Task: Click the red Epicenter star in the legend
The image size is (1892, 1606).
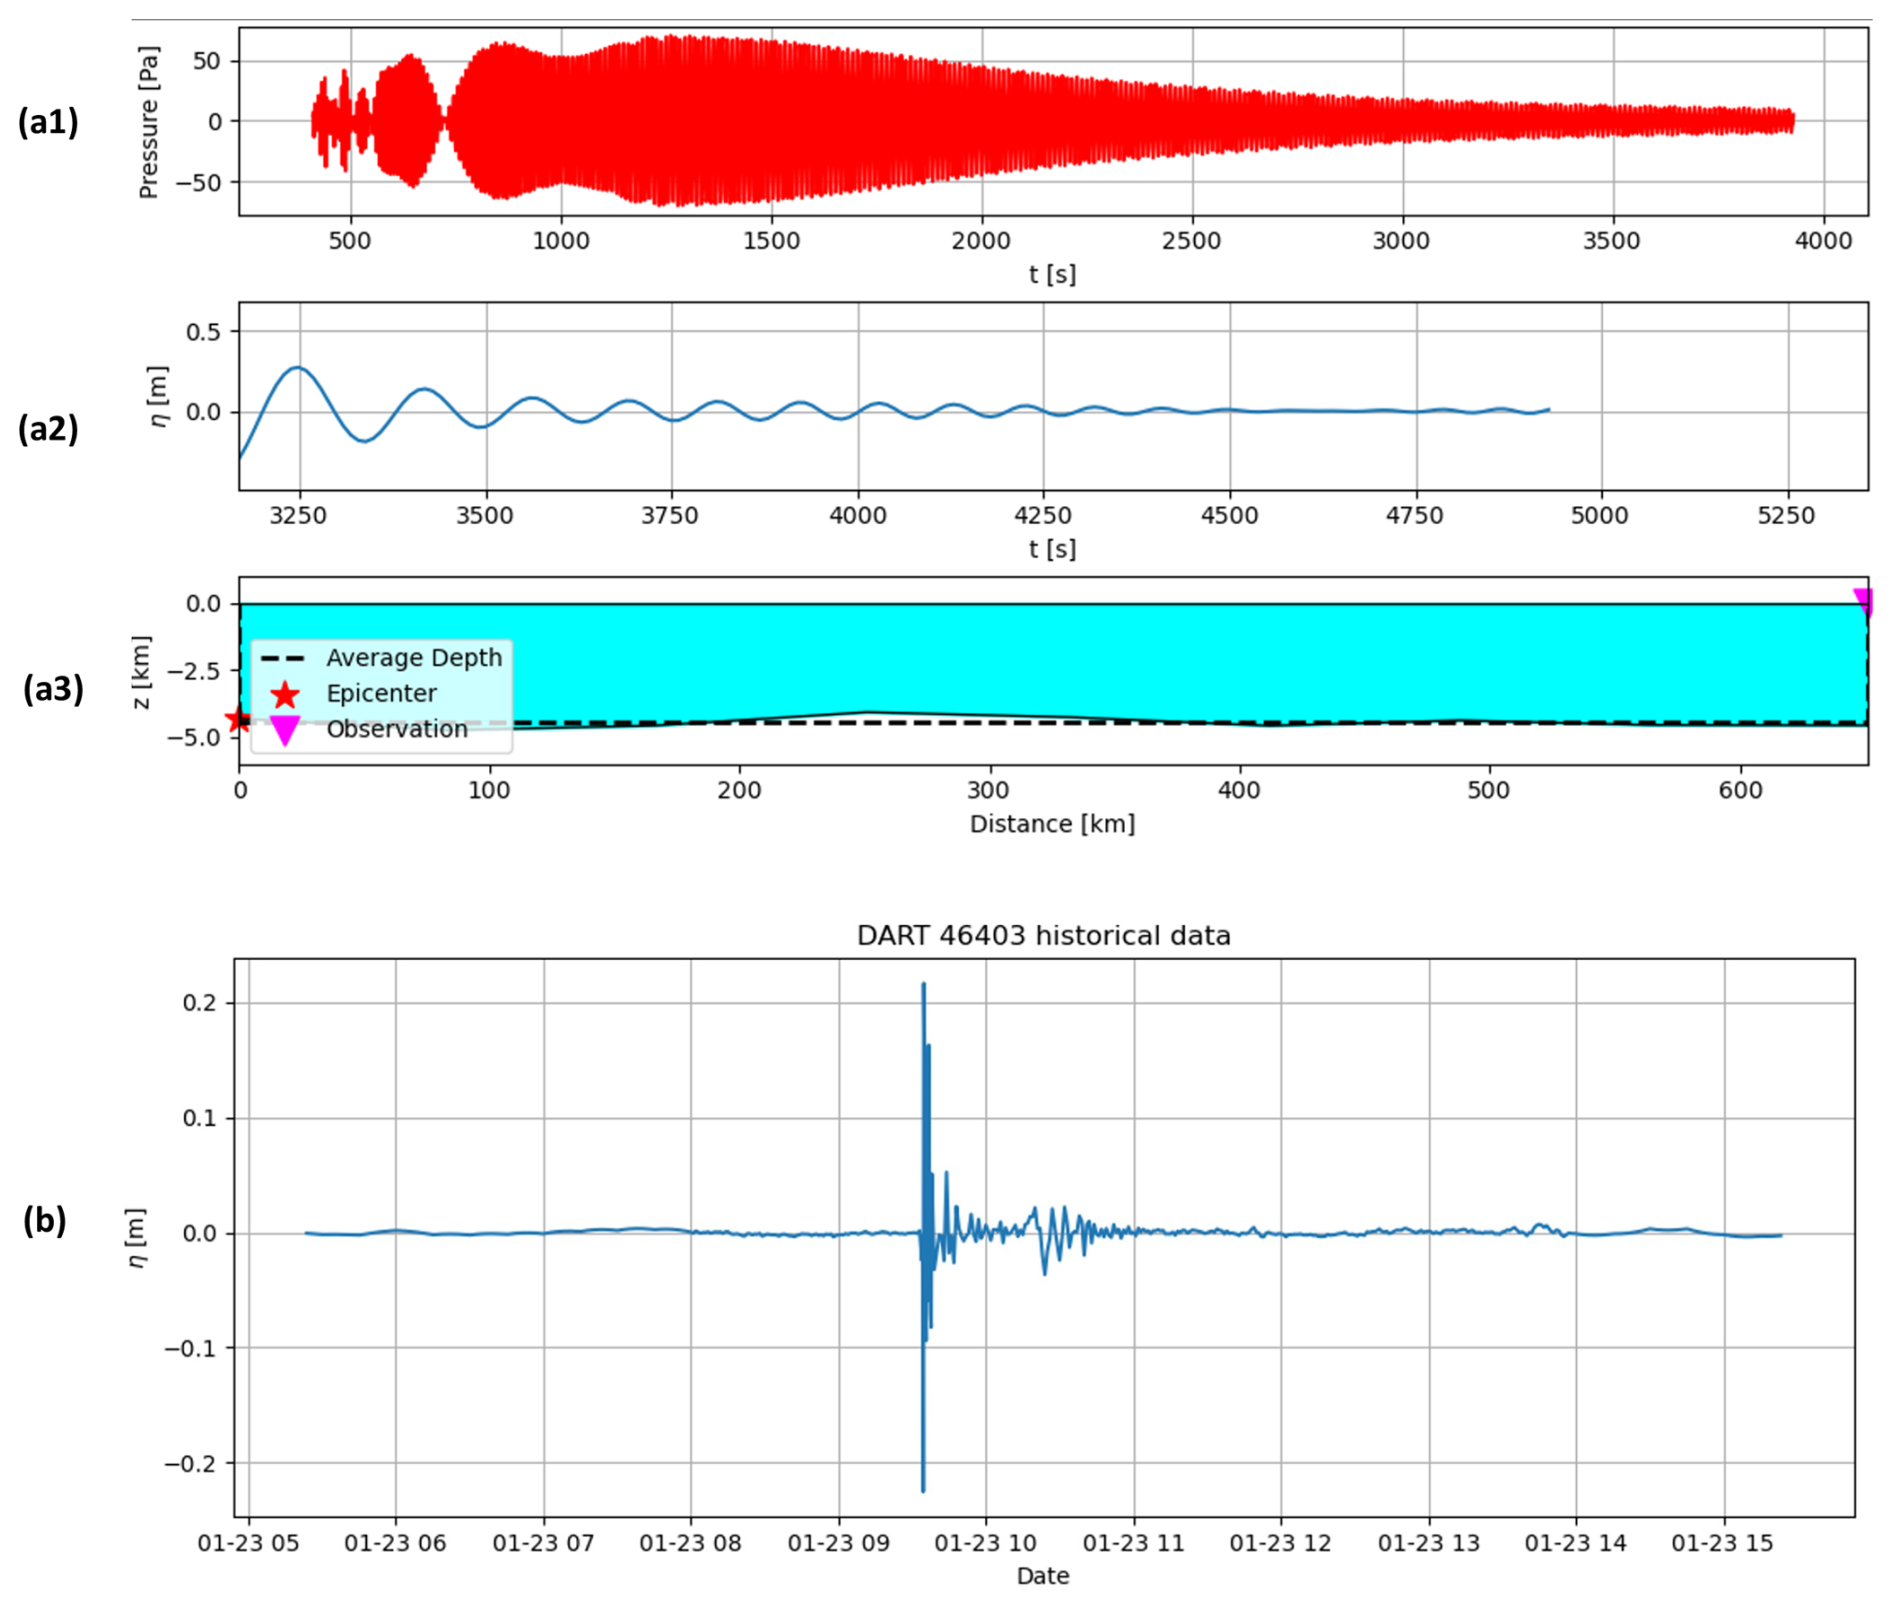Action: pyautogui.click(x=285, y=694)
